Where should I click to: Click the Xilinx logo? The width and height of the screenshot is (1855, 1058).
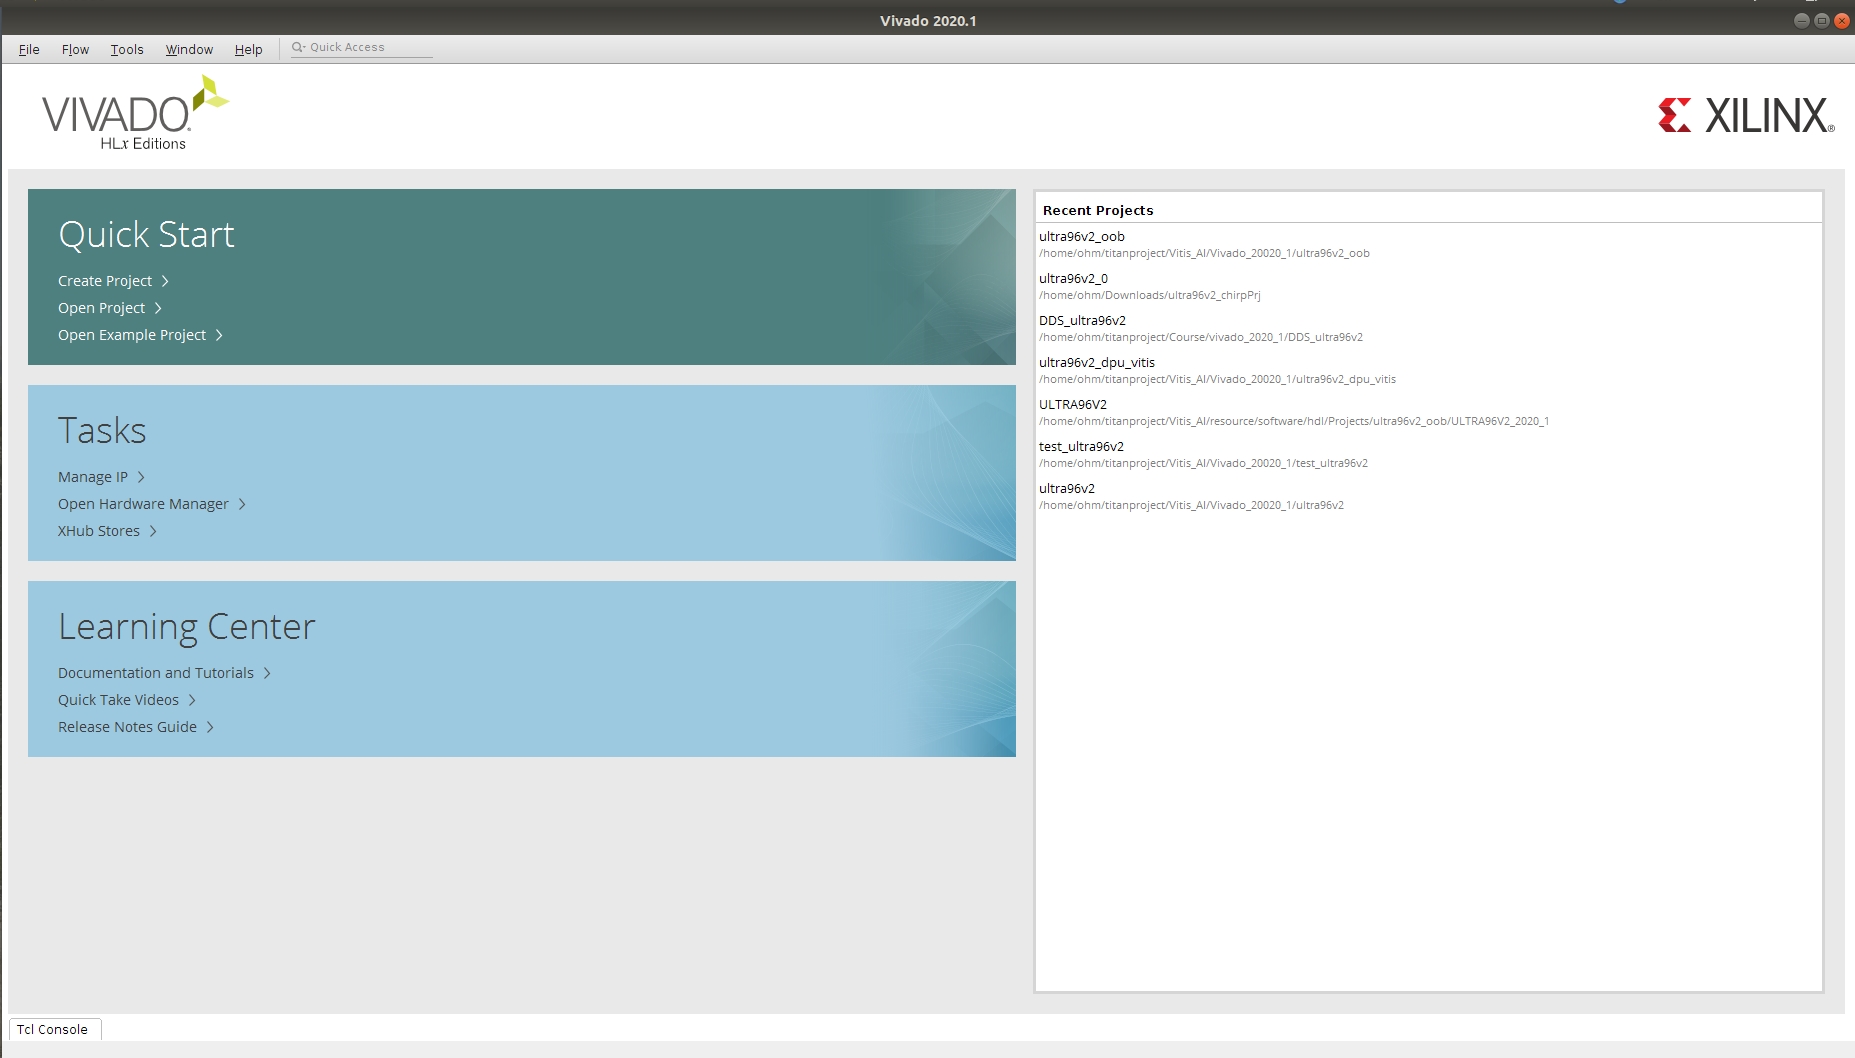click(x=1745, y=116)
